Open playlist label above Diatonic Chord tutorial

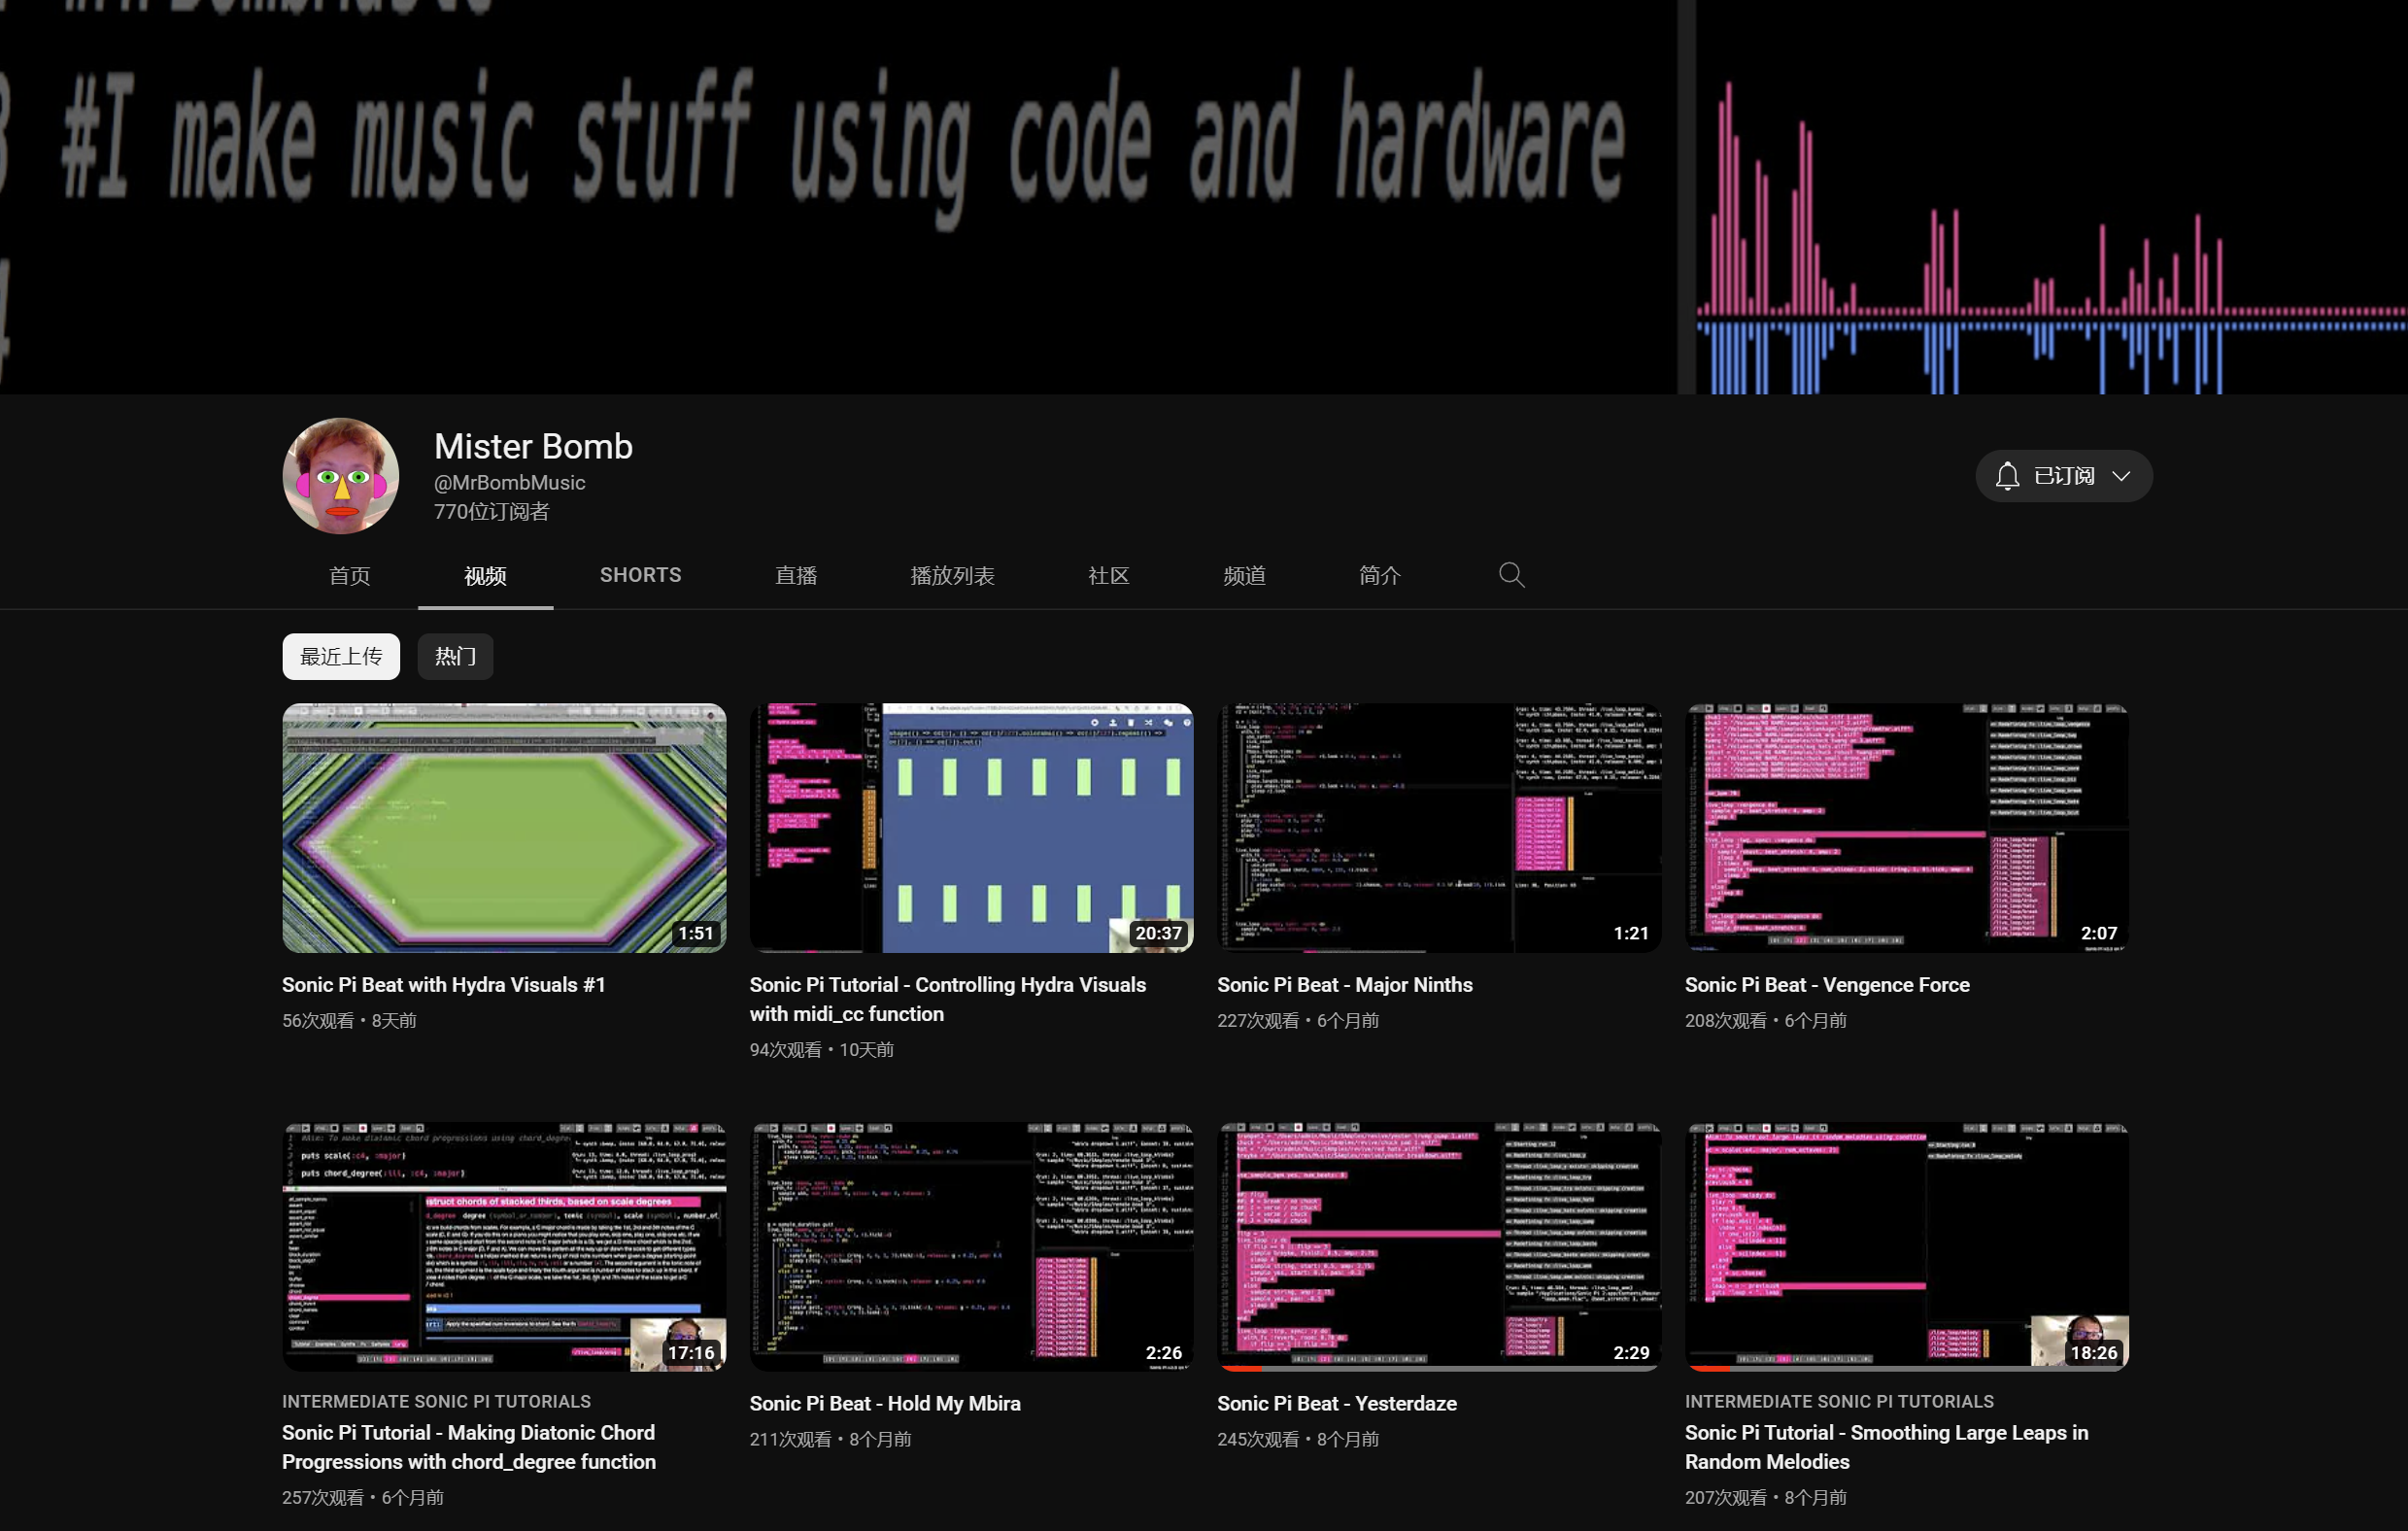pos(436,1402)
